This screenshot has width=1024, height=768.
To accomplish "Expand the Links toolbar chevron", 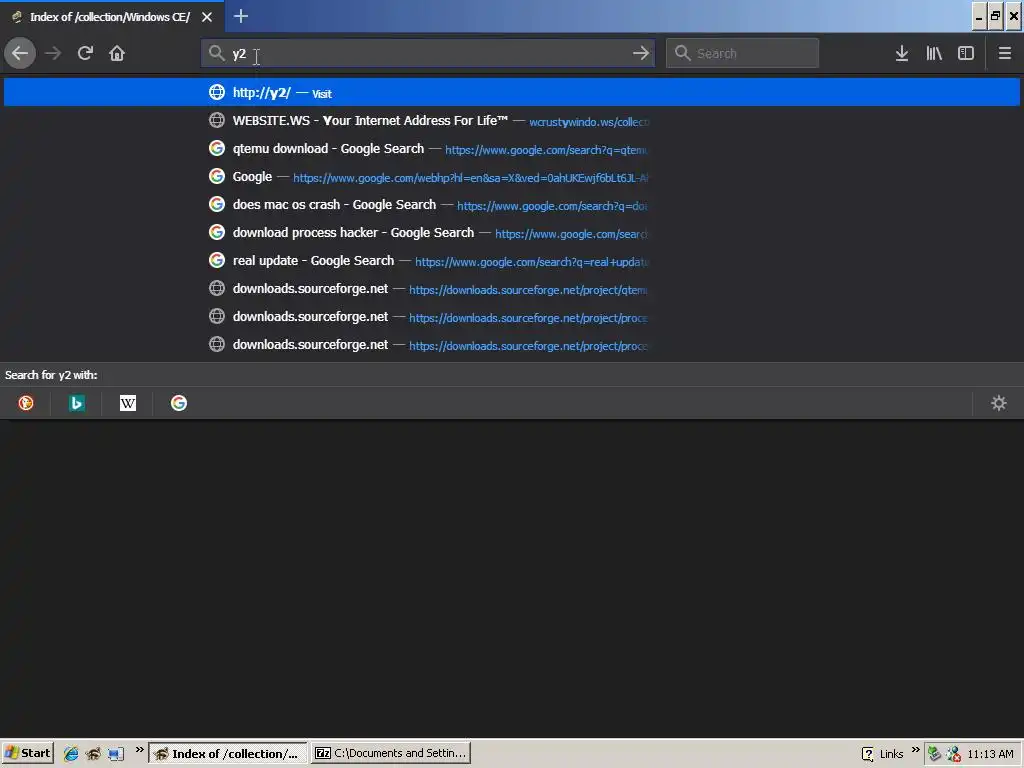I will [916, 750].
